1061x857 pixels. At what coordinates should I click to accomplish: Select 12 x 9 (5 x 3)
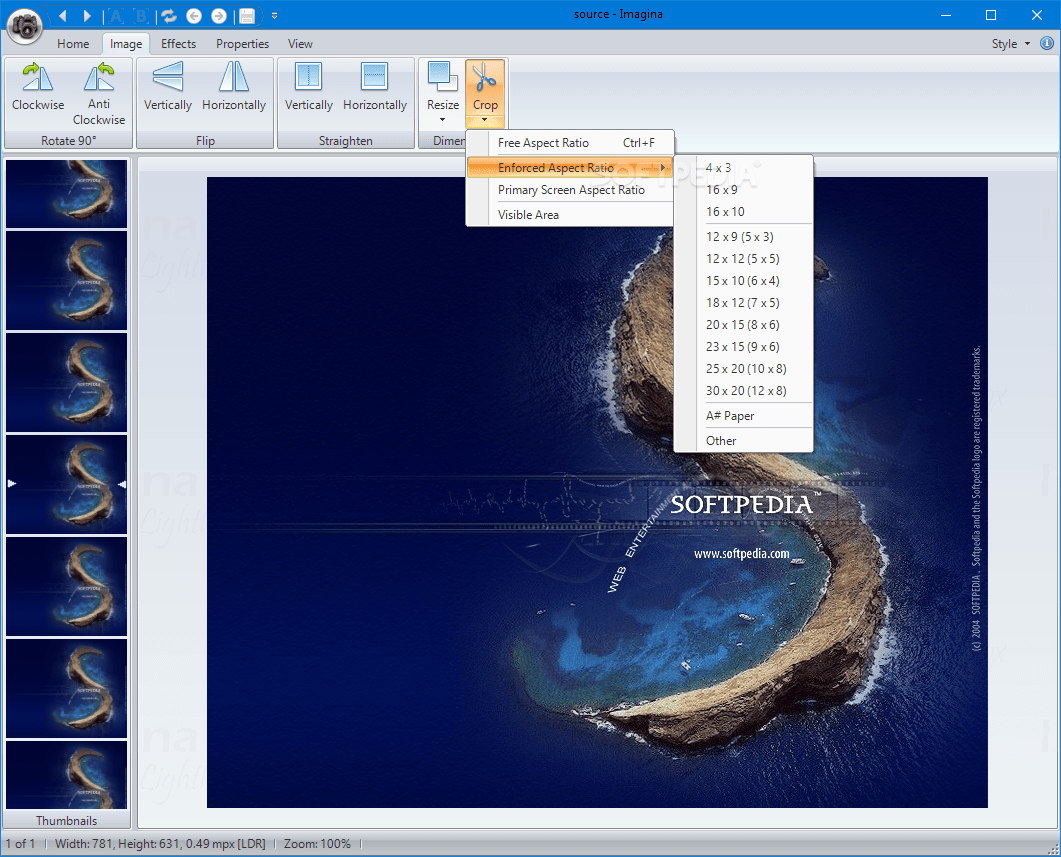tap(744, 237)
